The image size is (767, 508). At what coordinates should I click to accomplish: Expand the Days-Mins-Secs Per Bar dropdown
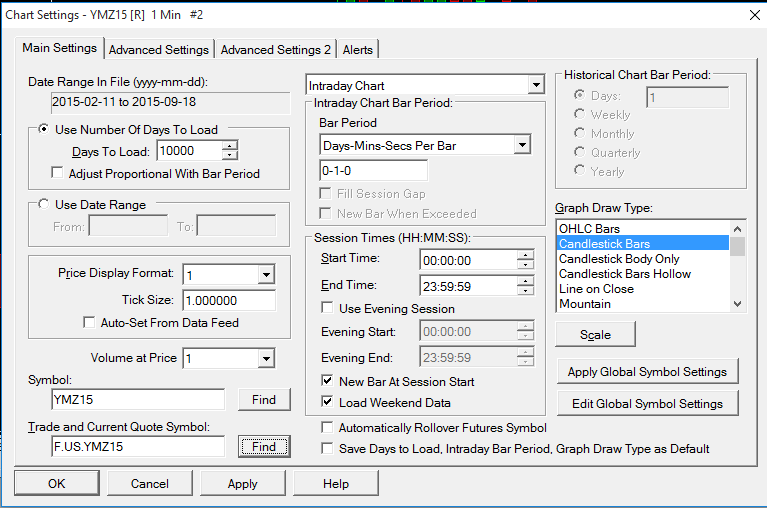click(x=522, y=145)
